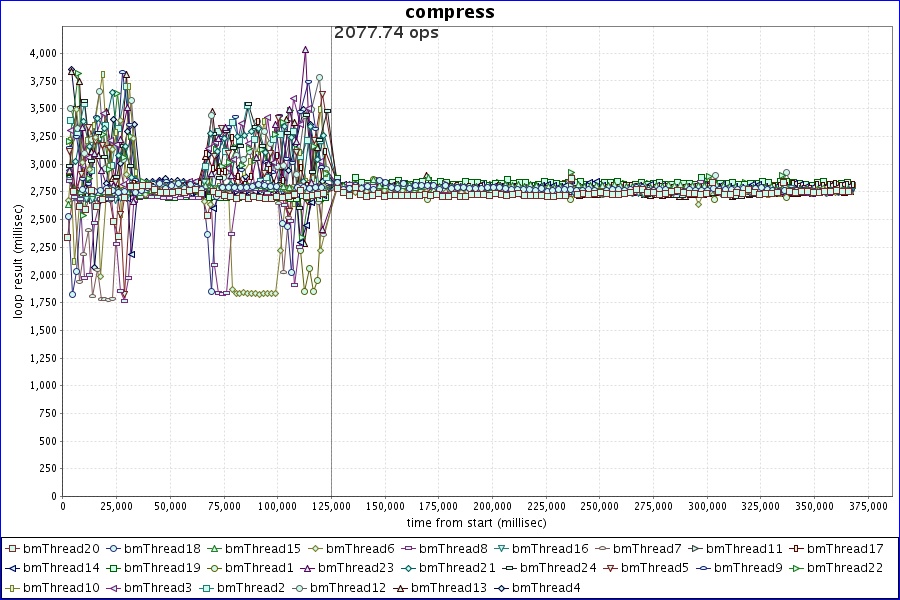This screenshot has height=600, width=900.
Task: Select the bmThread6 diamond legend marker
Action: click(315, 549)
